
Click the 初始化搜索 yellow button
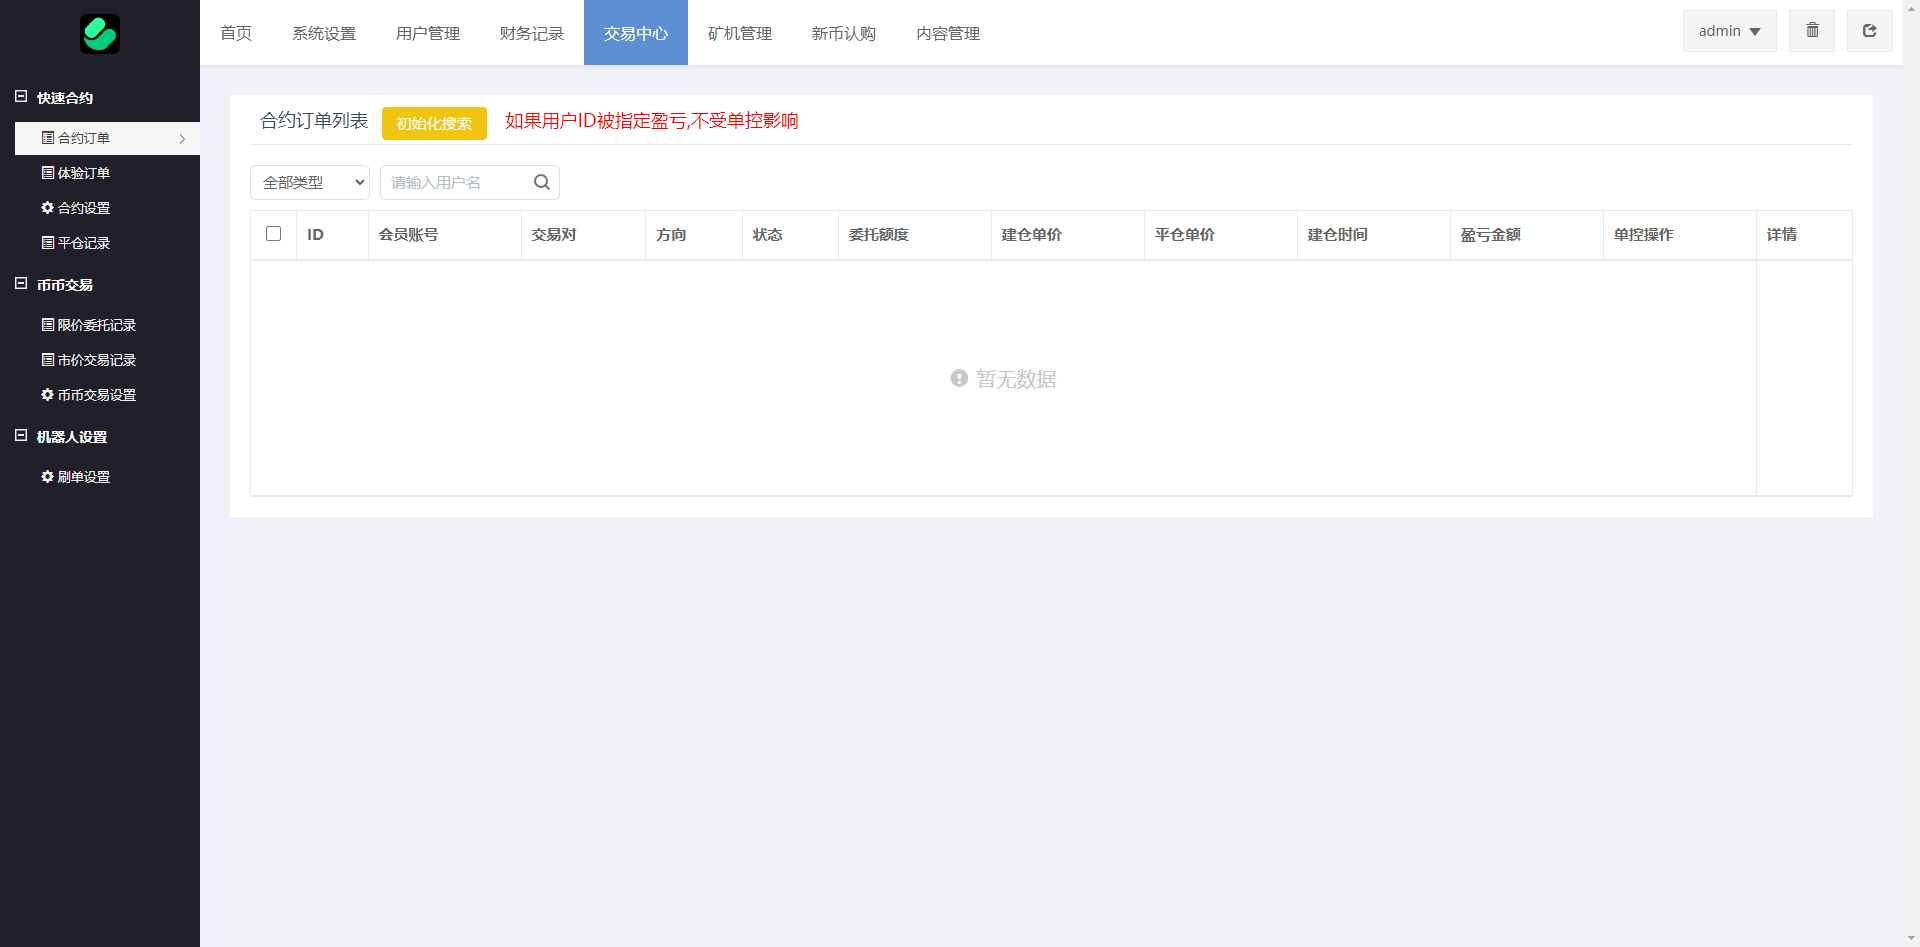[434, 123]
